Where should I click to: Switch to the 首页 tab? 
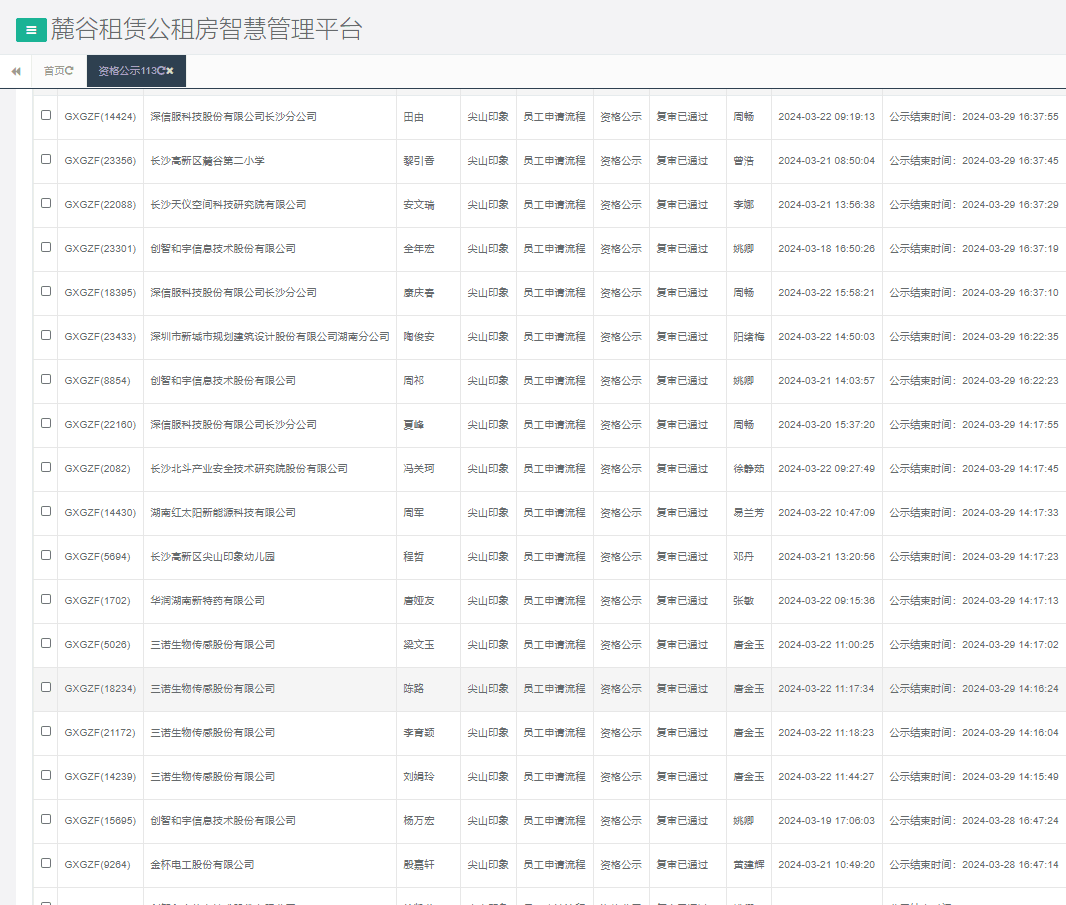tap(54, 71)
